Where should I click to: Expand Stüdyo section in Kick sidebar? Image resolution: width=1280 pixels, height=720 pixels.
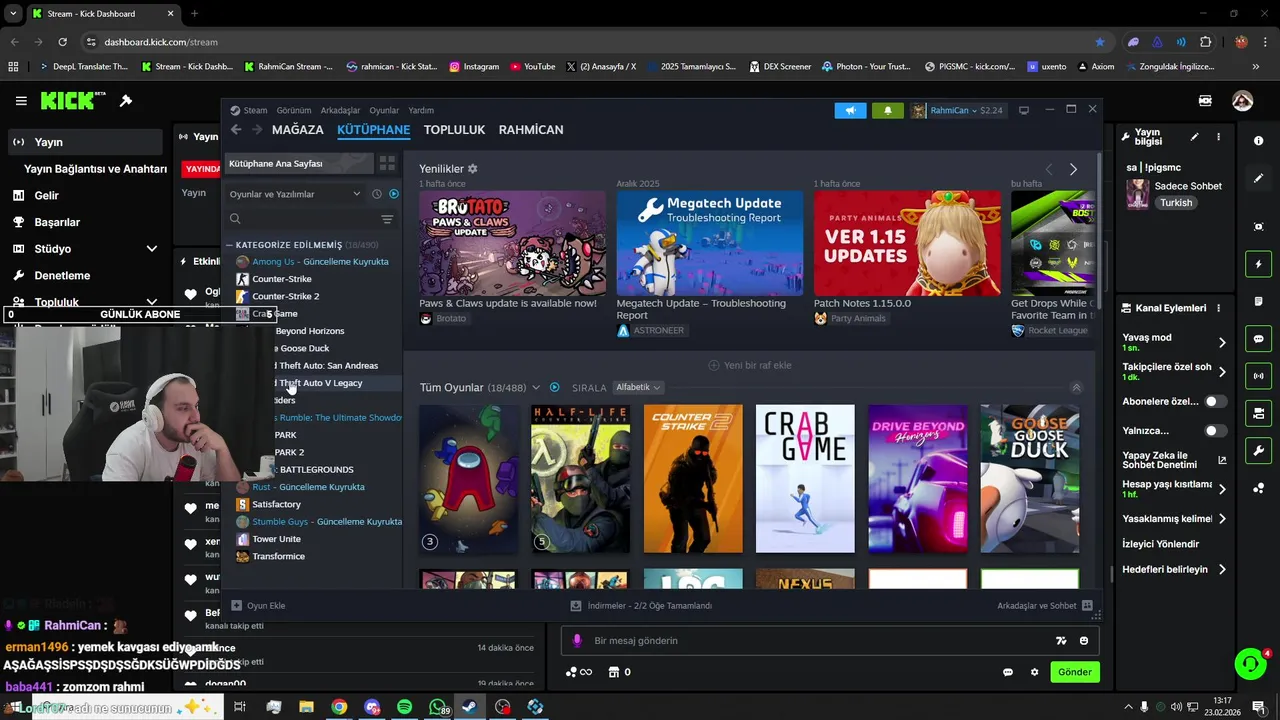152,249
